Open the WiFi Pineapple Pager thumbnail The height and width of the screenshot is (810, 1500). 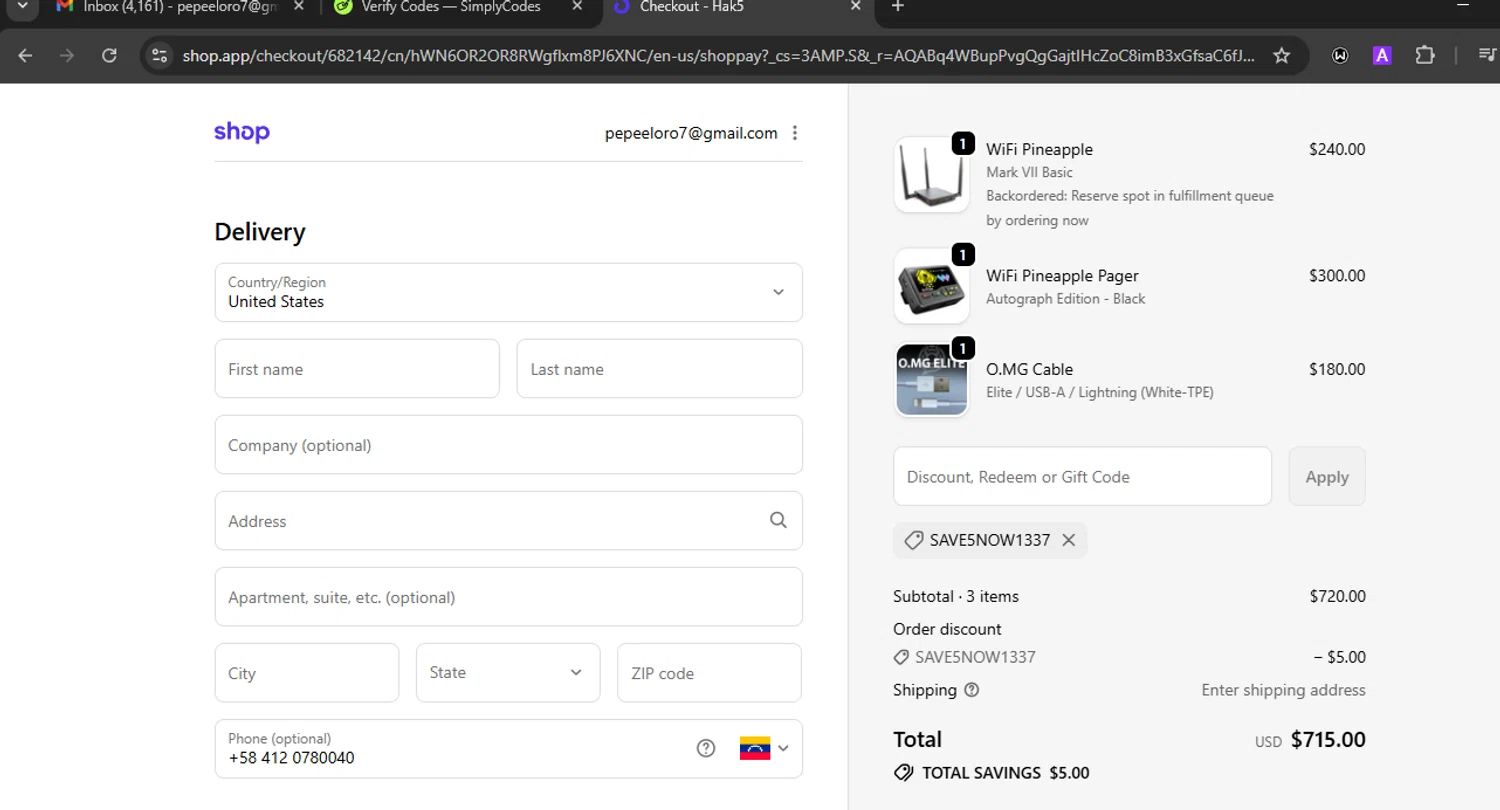[931, 286]
